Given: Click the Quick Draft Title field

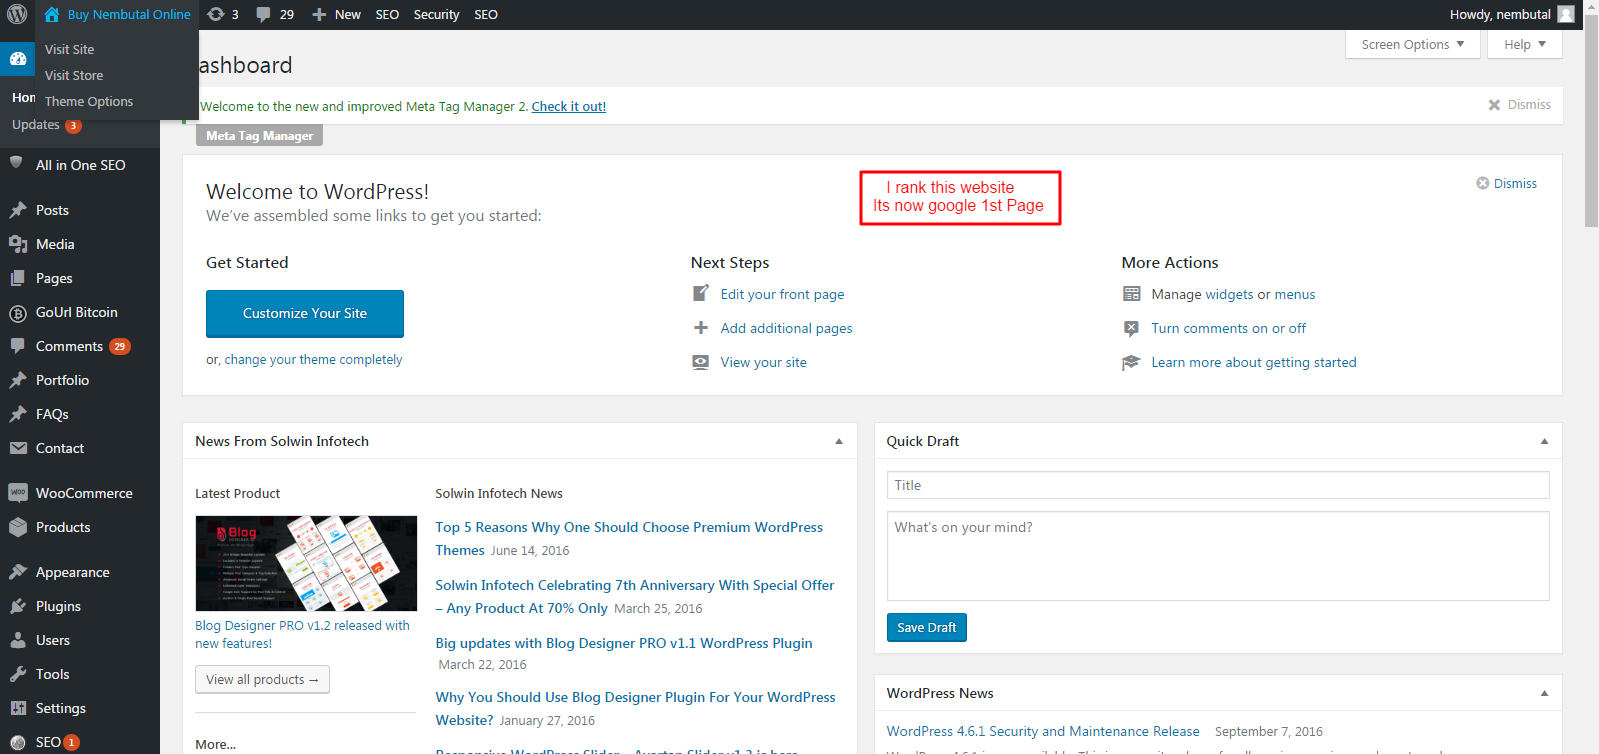Looking at the screenshot, I should tap(1218, 485).
